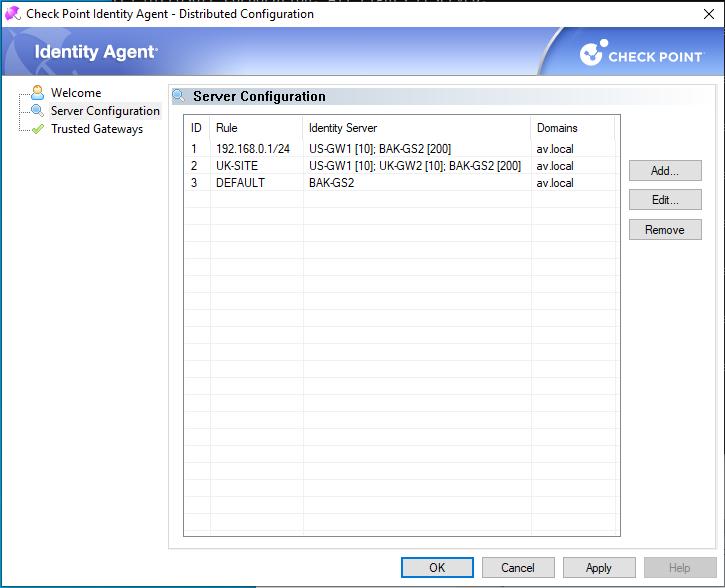Select the DEFAULT rule row
Viewport: 725px width, 588px height.
pyautogui.click(x=401, y=183)
